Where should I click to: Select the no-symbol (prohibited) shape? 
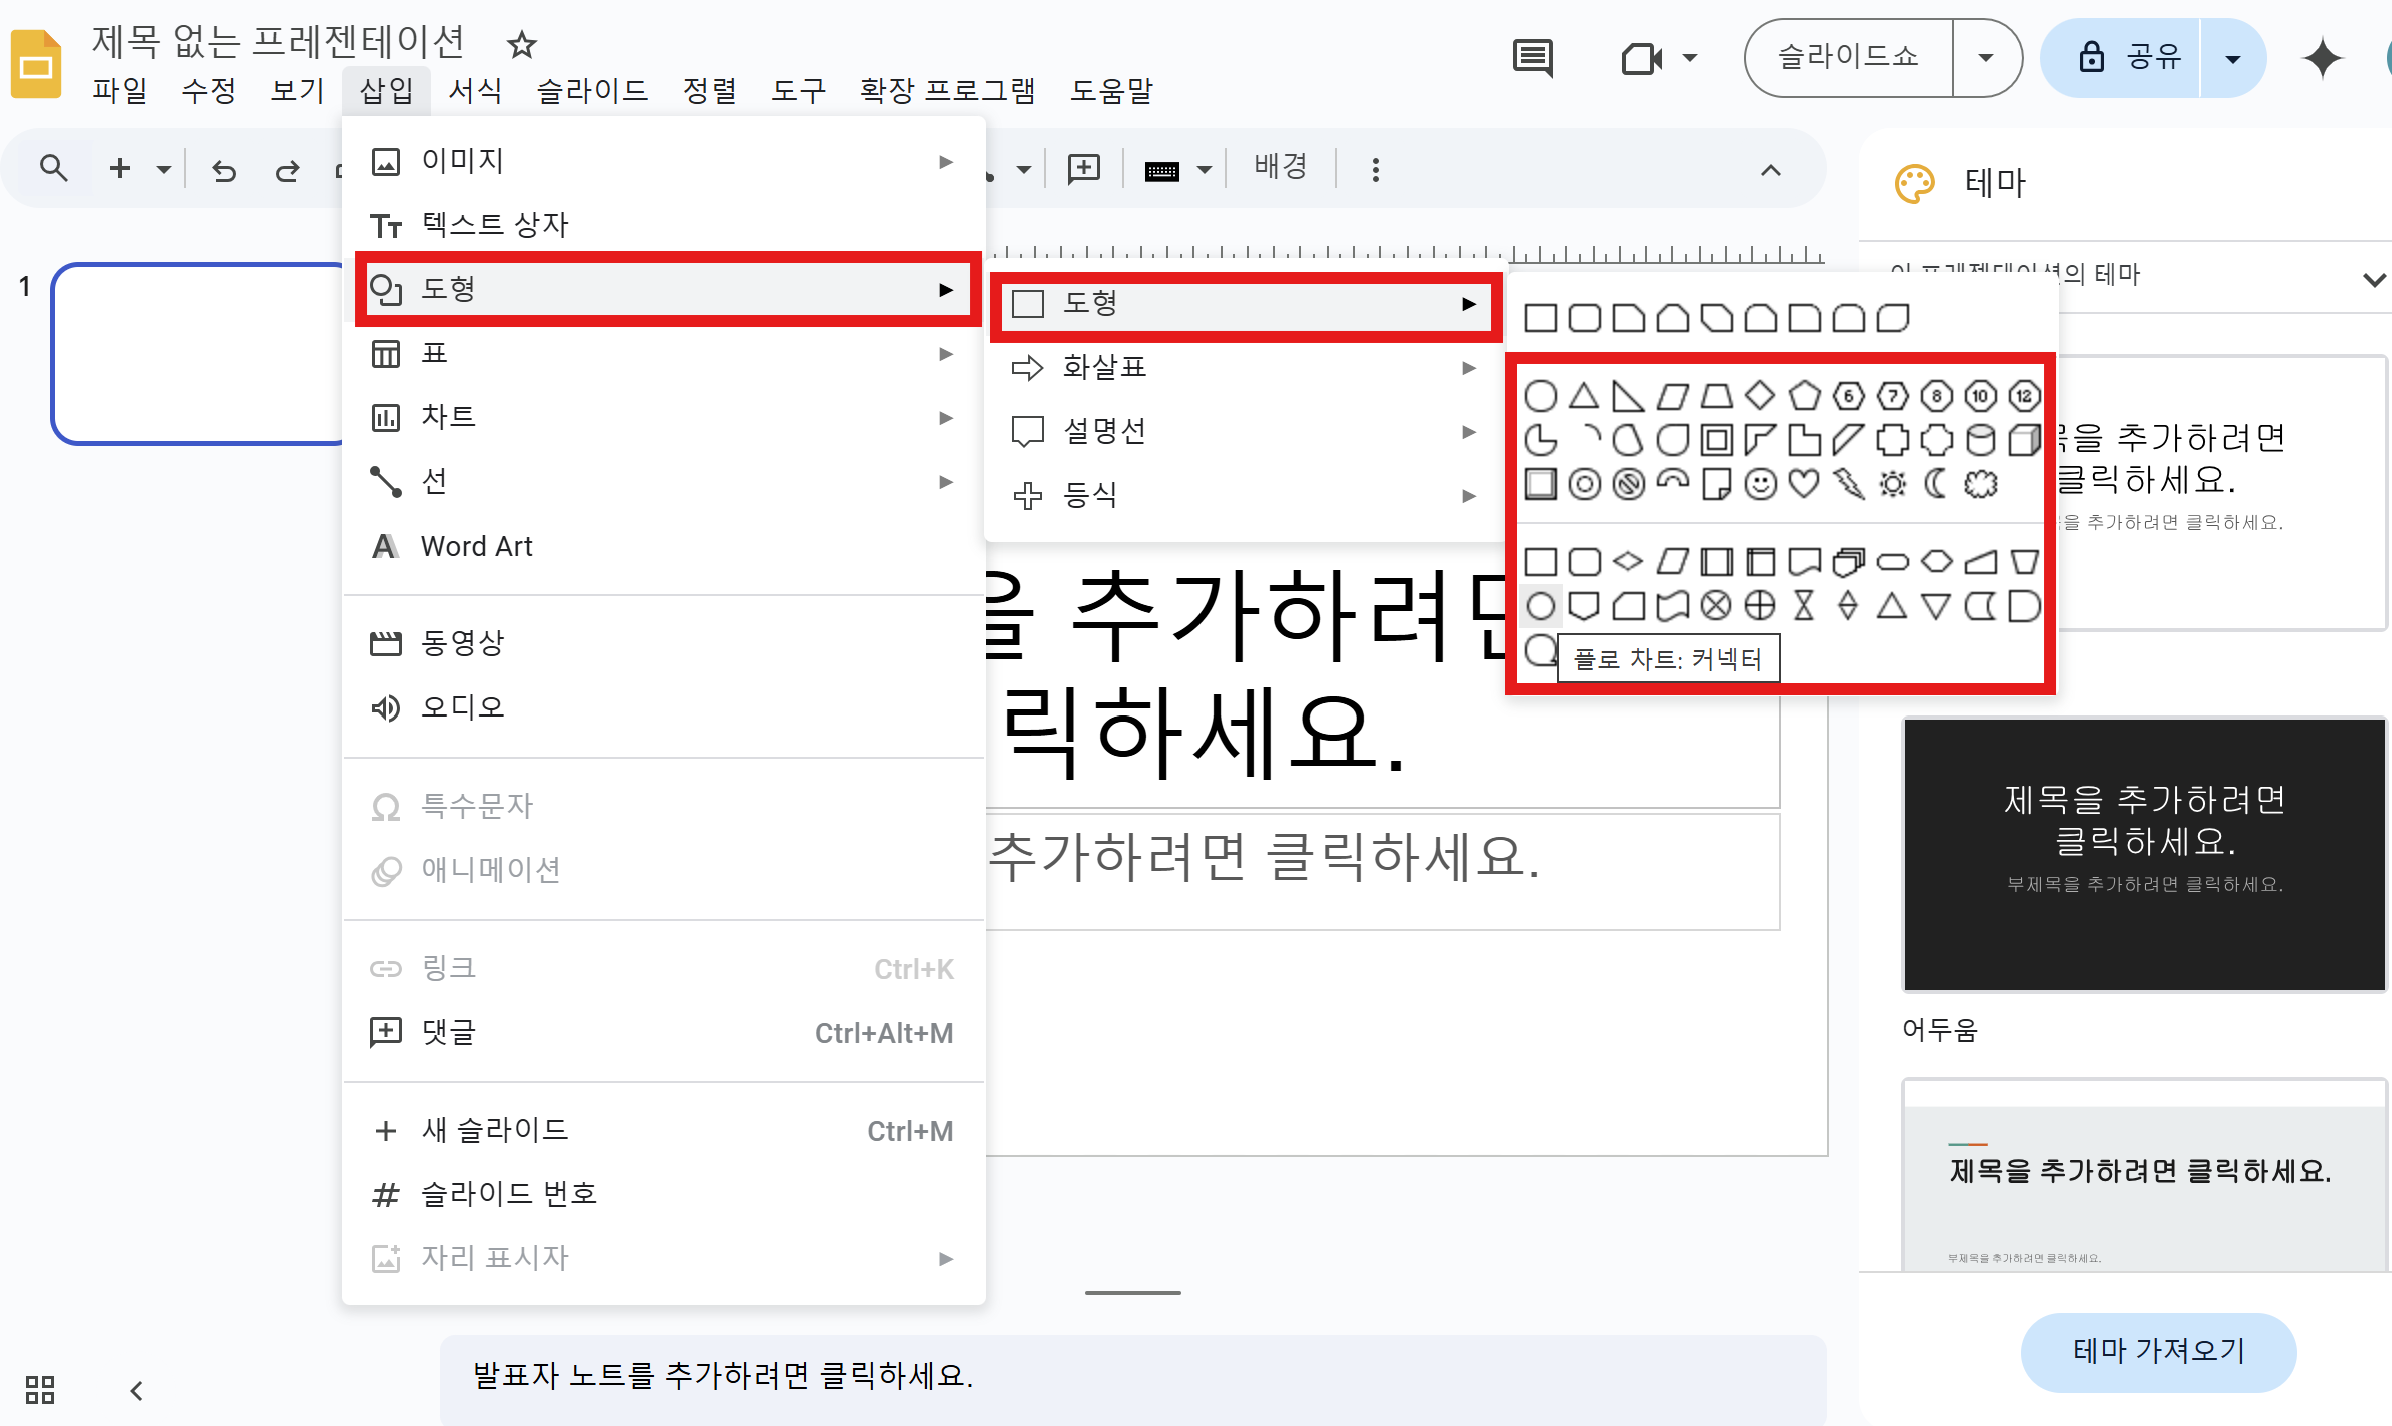(1628, 484)
